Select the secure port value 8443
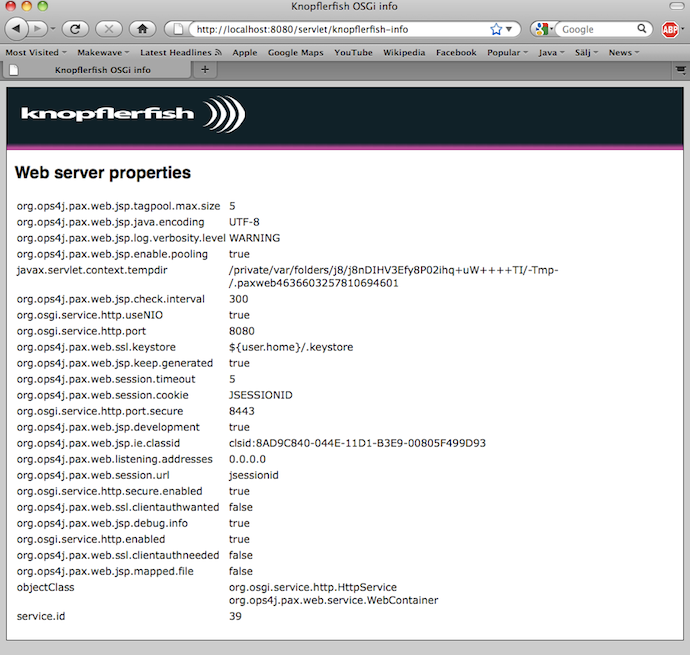 click(242, 411)
